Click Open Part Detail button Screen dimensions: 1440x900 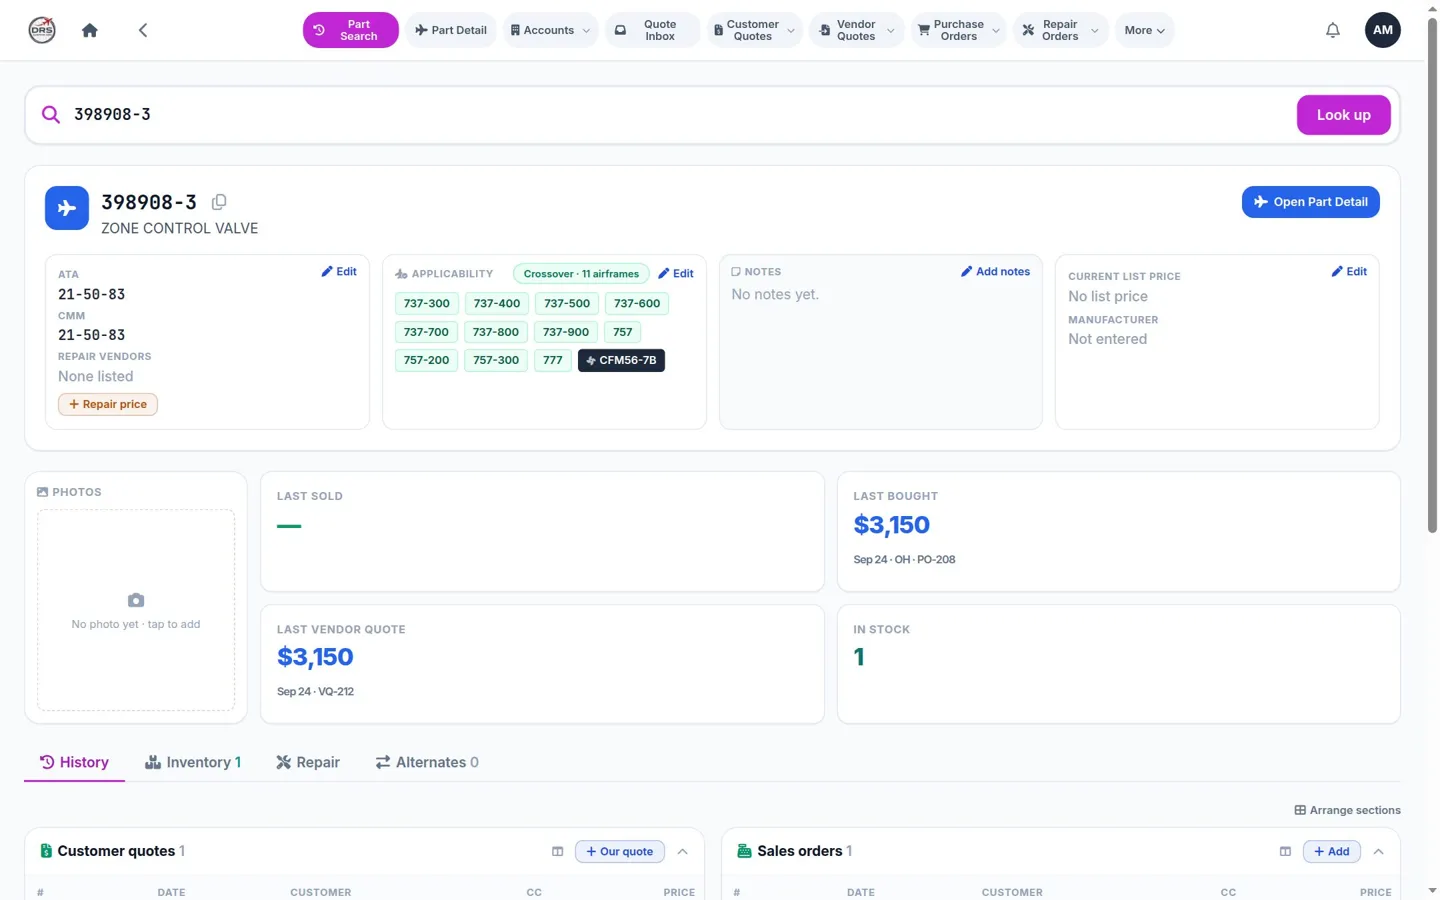coord(1310,202)
